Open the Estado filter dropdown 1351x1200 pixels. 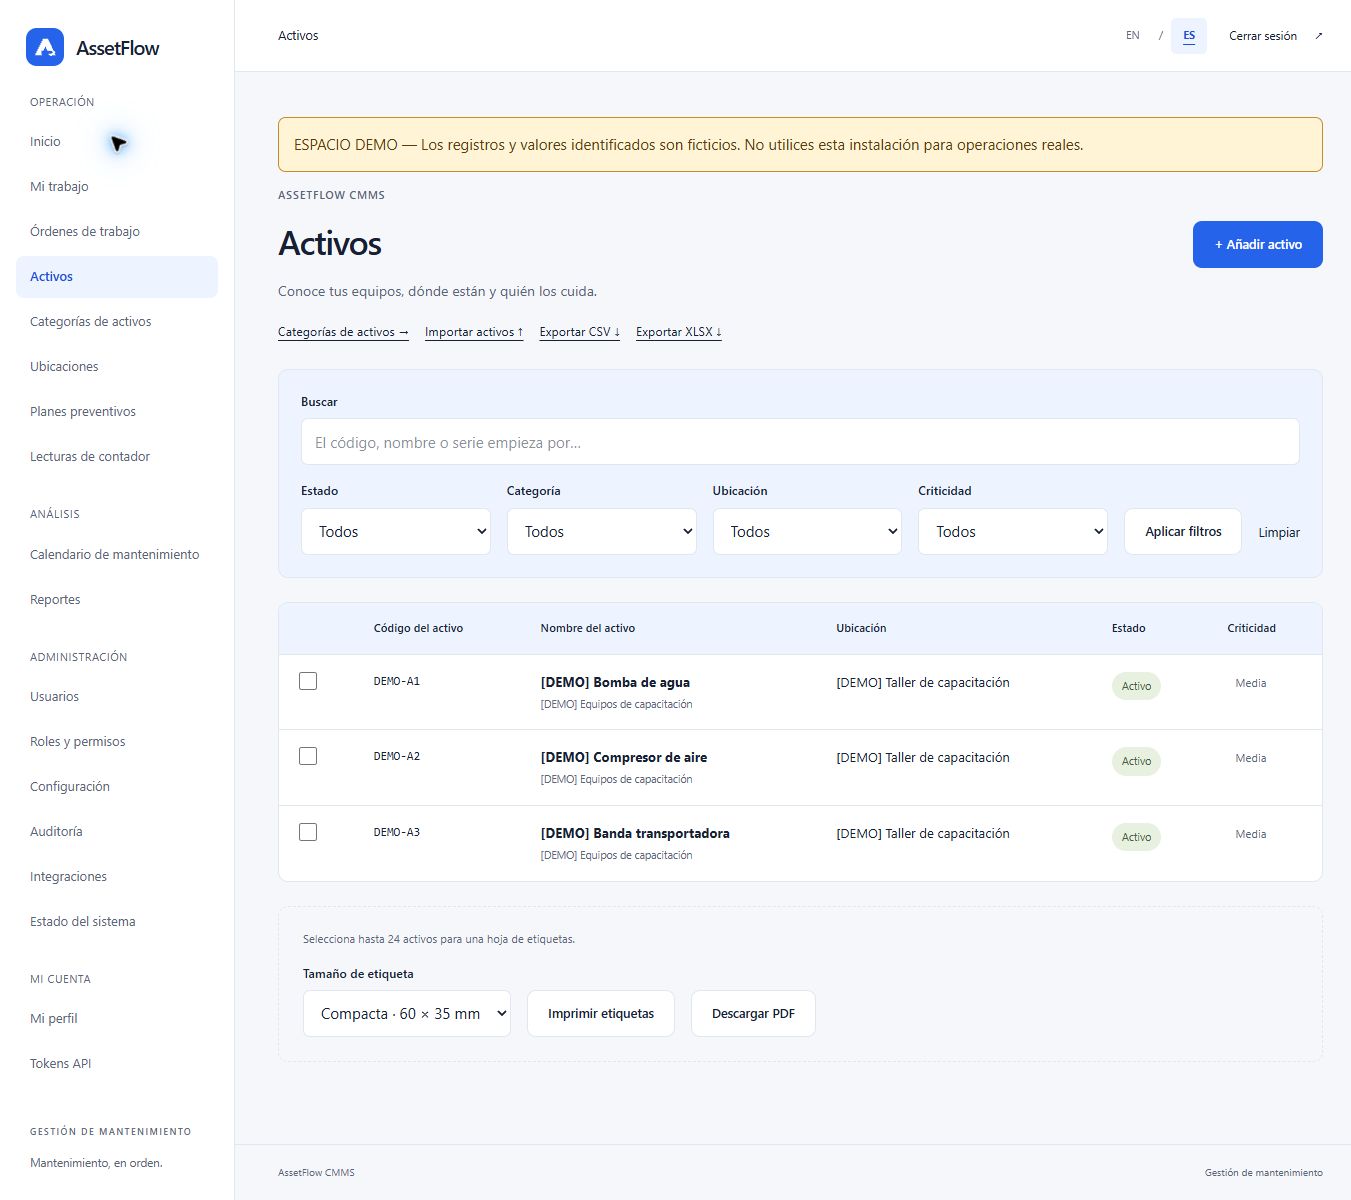(x=396, y=532)
